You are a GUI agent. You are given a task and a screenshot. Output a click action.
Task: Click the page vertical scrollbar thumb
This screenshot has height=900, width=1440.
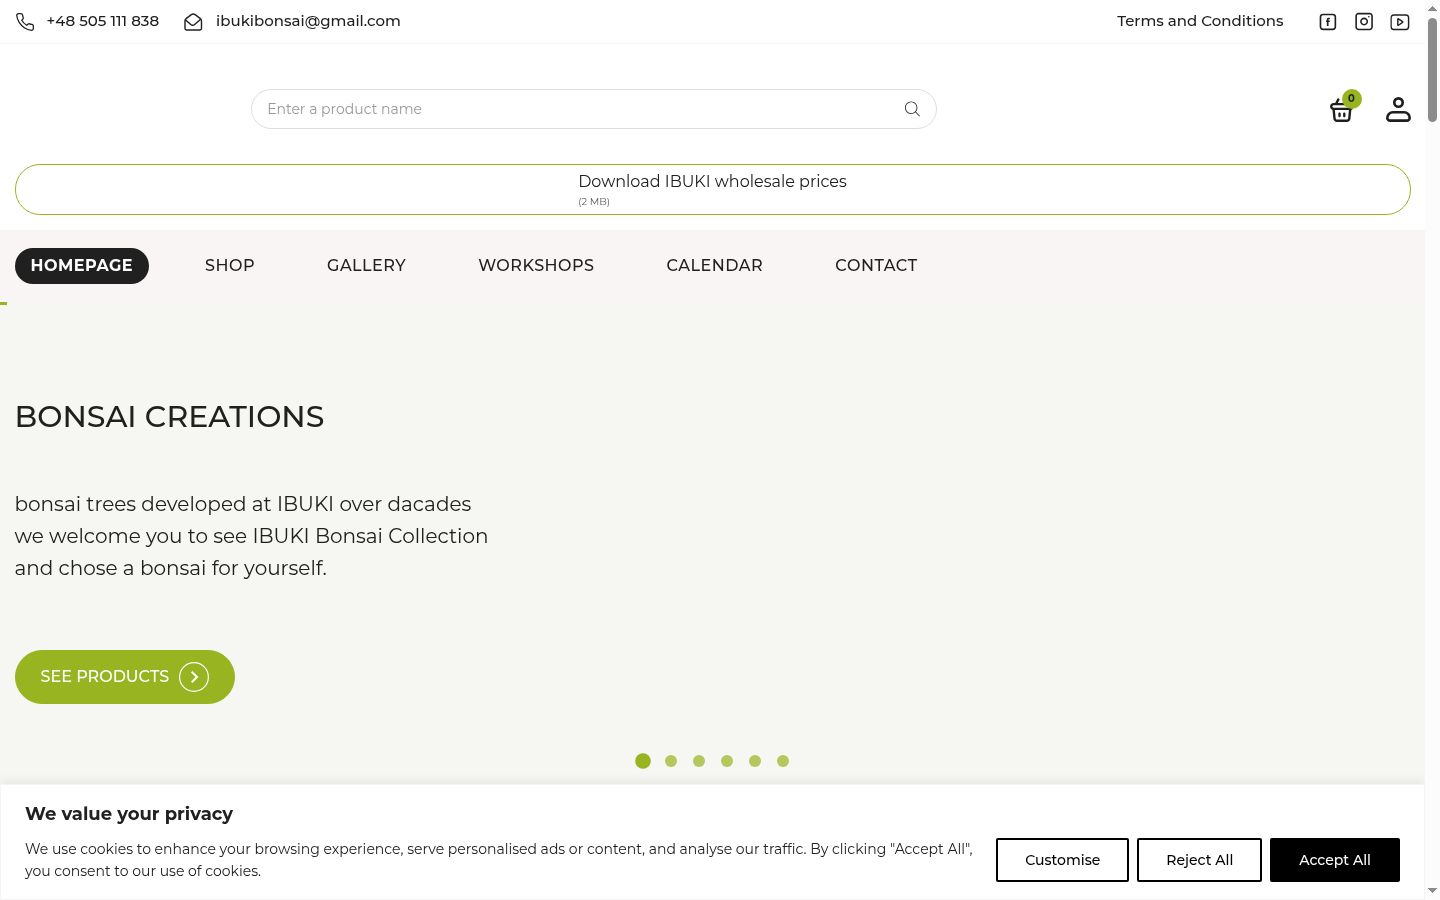[1432, 69]
